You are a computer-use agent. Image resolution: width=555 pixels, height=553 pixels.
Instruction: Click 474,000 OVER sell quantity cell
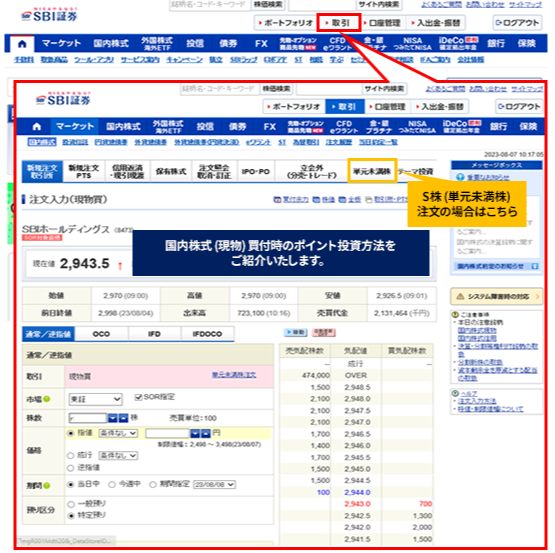tap(305, 375)
